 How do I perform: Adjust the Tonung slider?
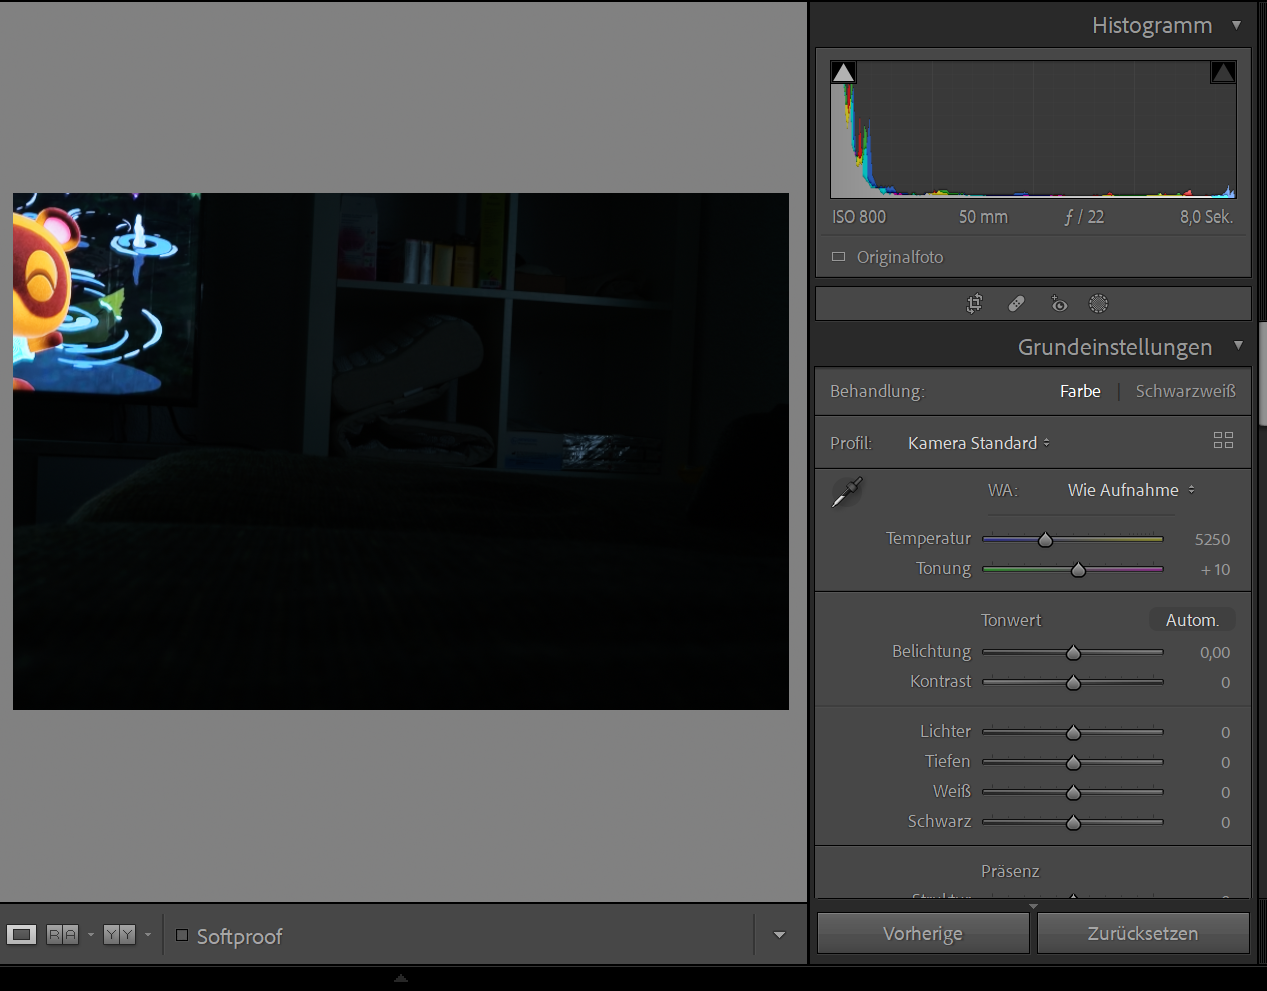coord(1078,570)
